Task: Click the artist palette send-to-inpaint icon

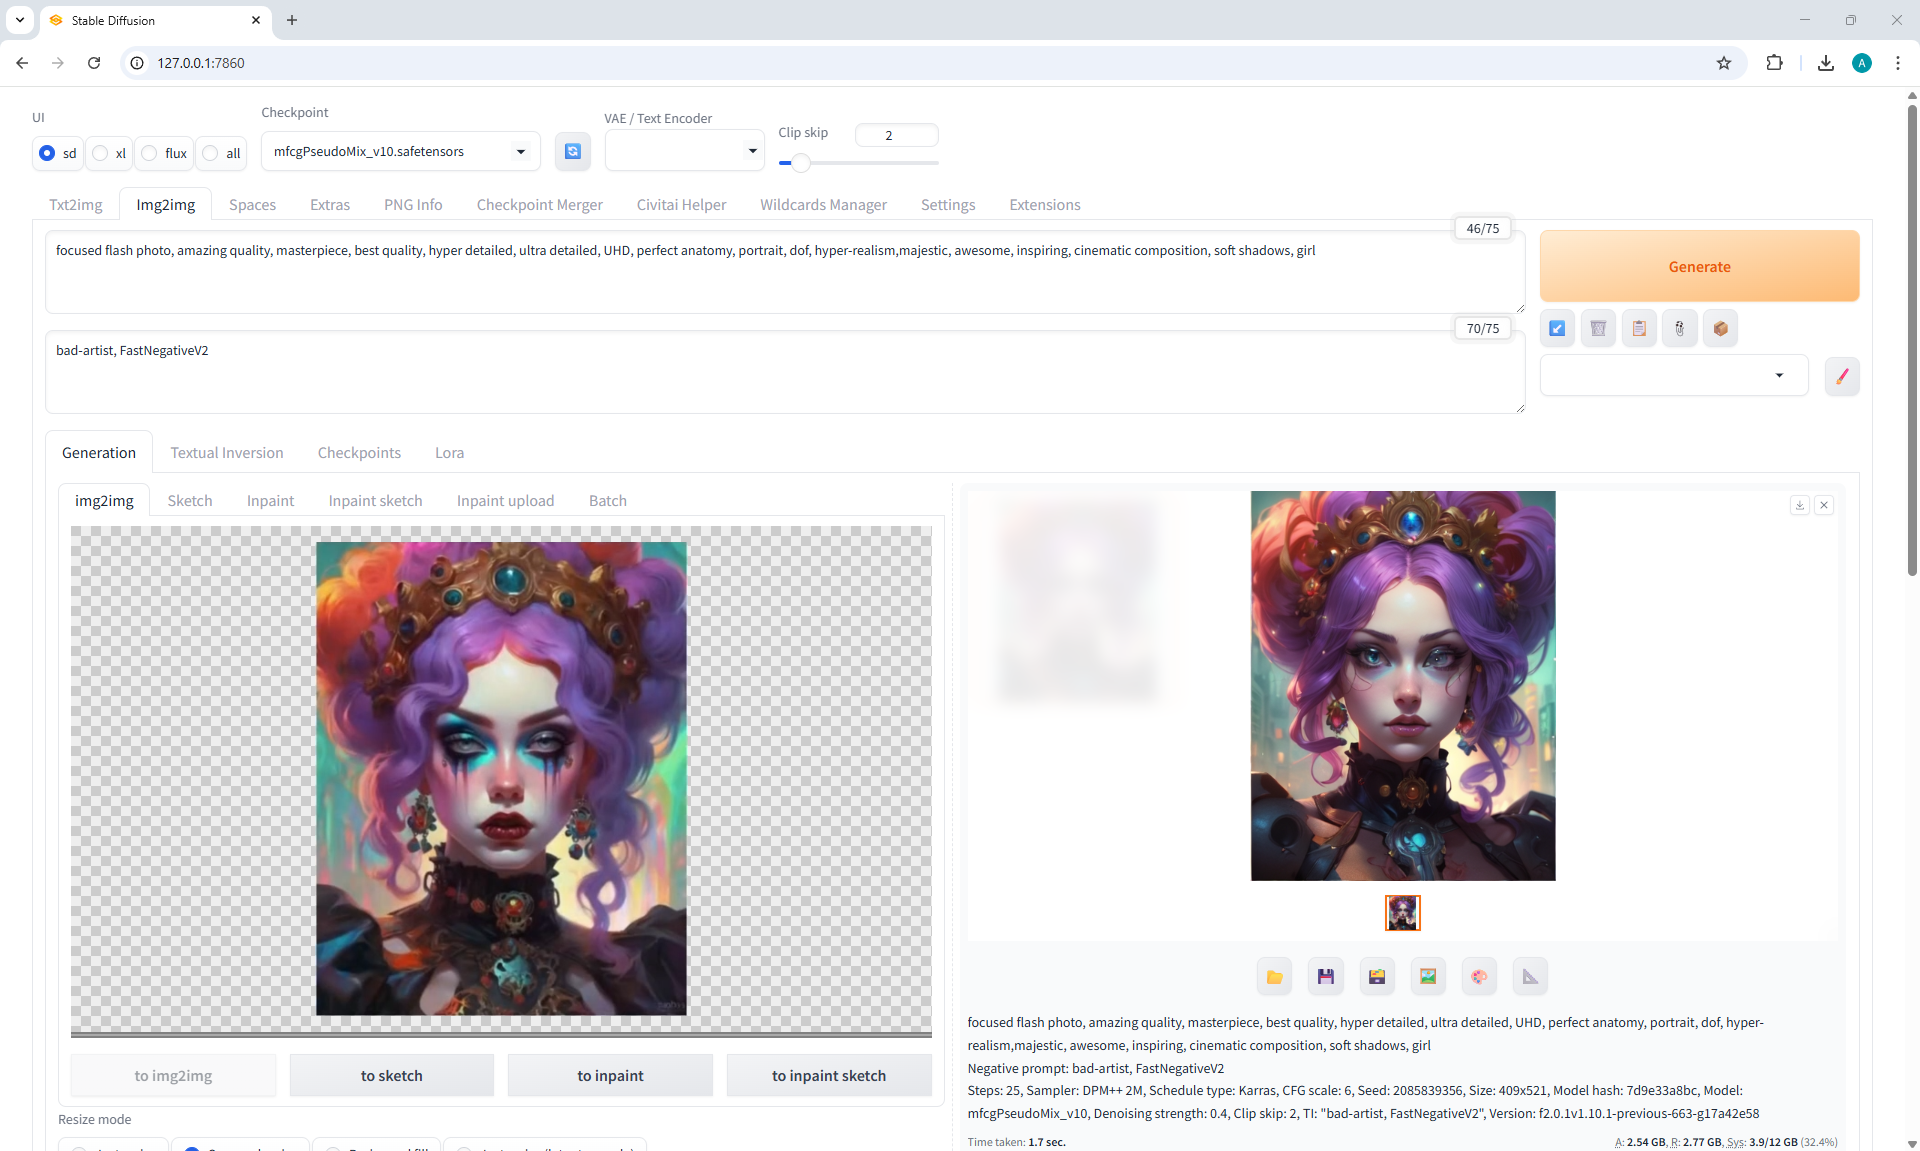Action: 1479,977
